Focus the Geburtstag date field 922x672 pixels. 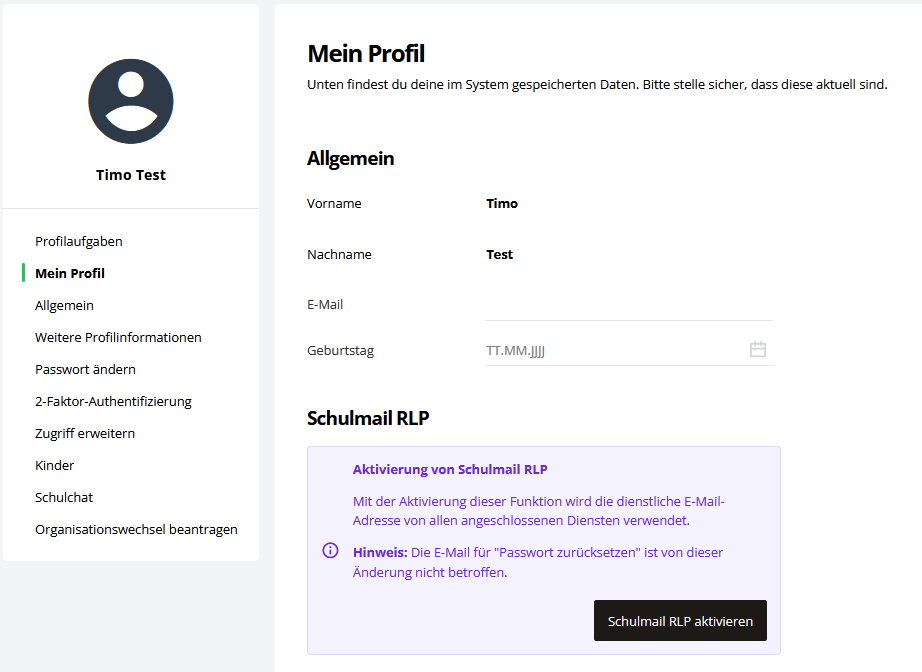[610, 350]
